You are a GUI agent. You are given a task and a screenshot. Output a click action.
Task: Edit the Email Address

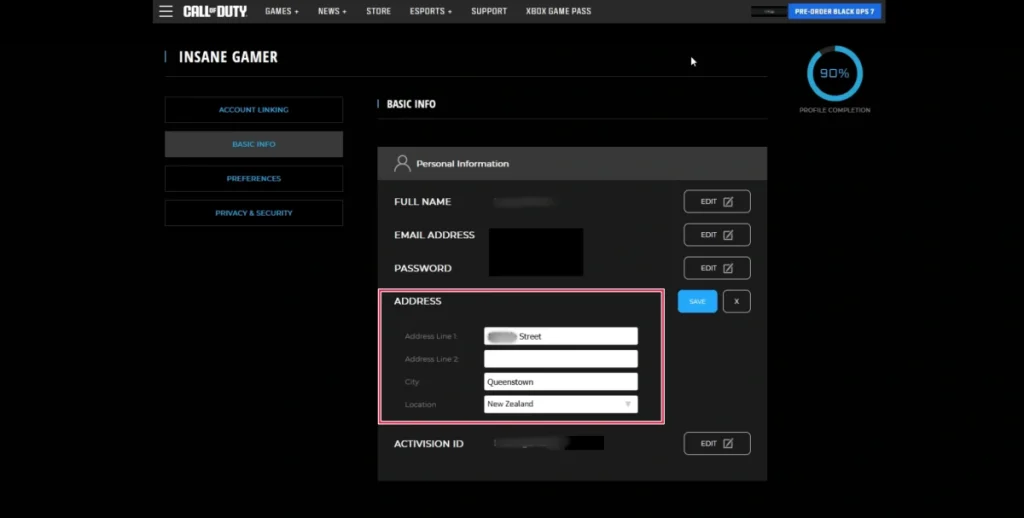coord(716,235)
